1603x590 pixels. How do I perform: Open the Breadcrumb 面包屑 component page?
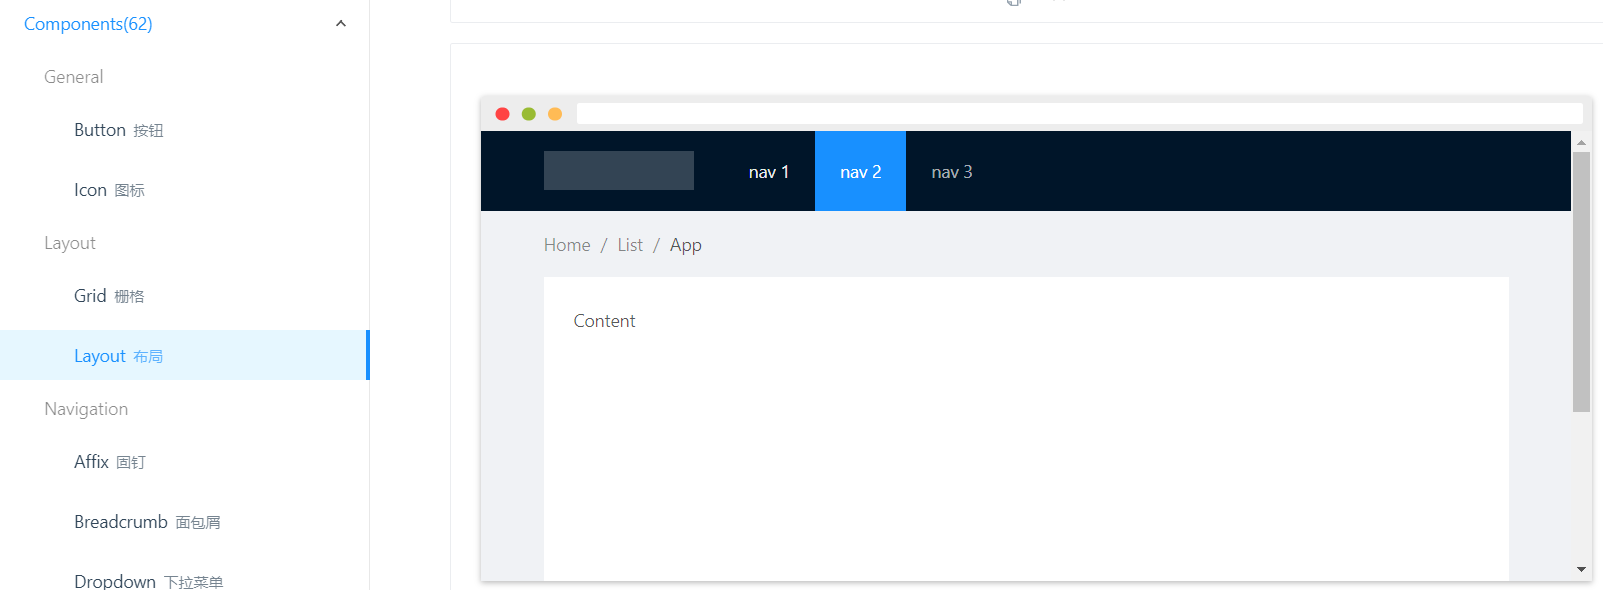[147, 522]
